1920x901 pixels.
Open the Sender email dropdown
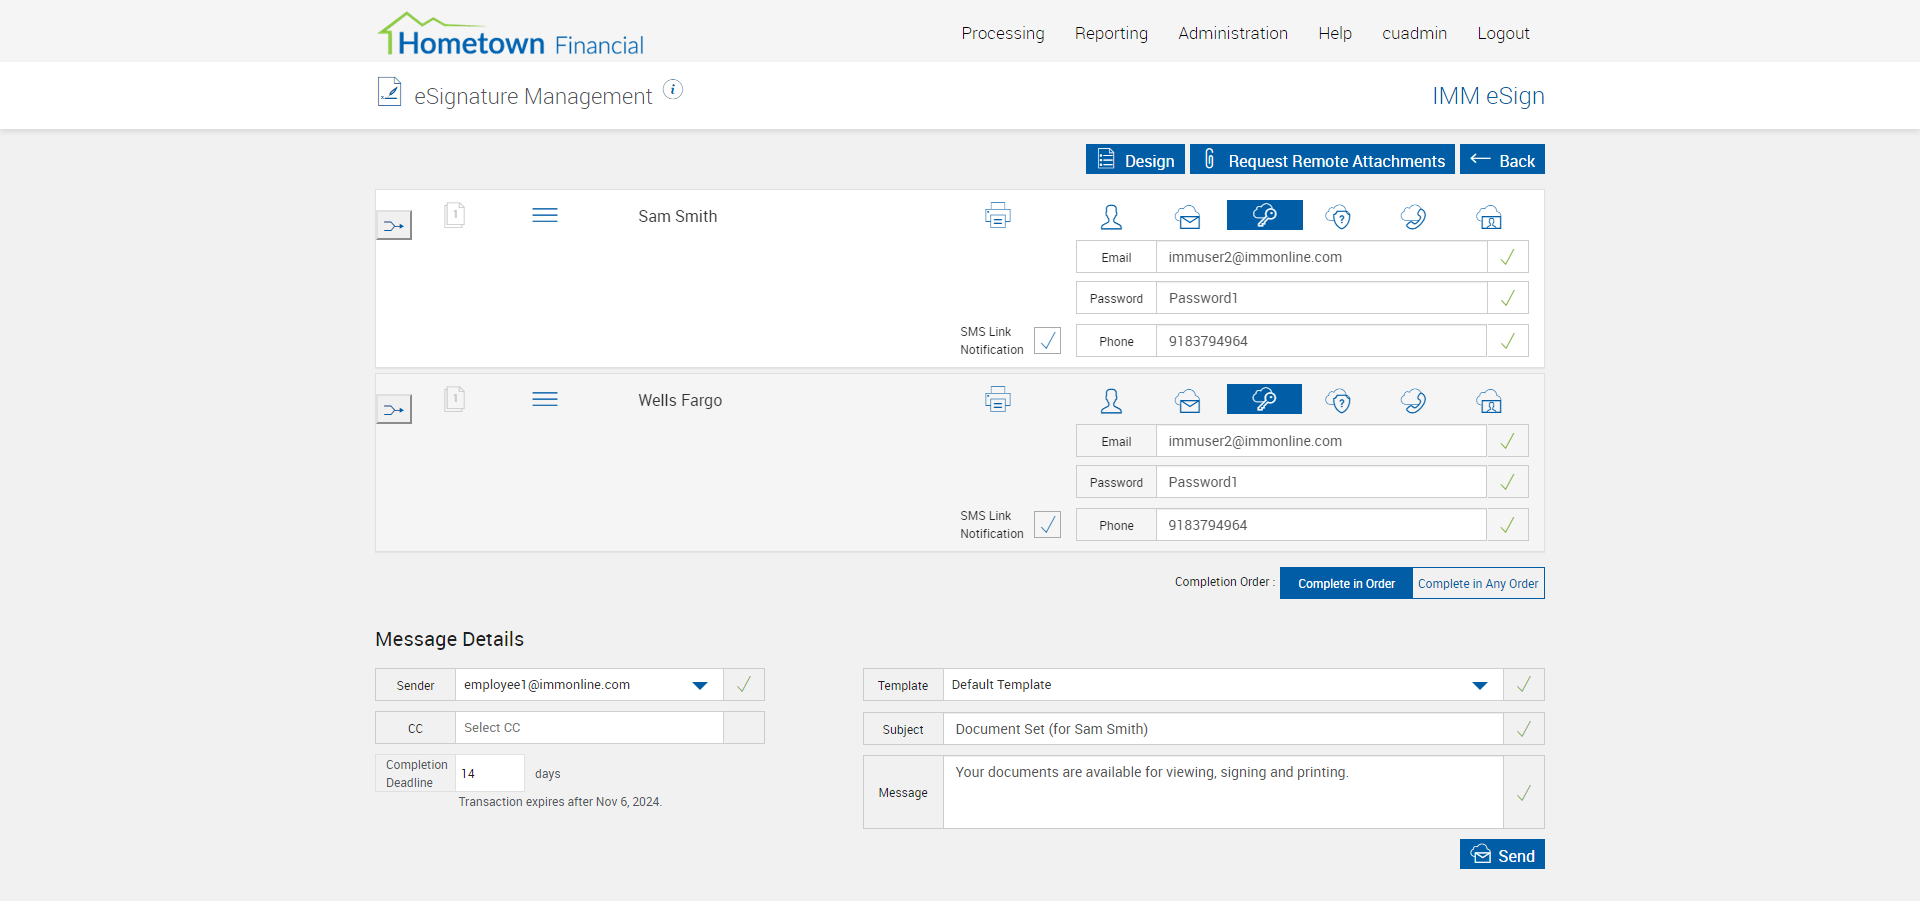click(x=699, y=685)
